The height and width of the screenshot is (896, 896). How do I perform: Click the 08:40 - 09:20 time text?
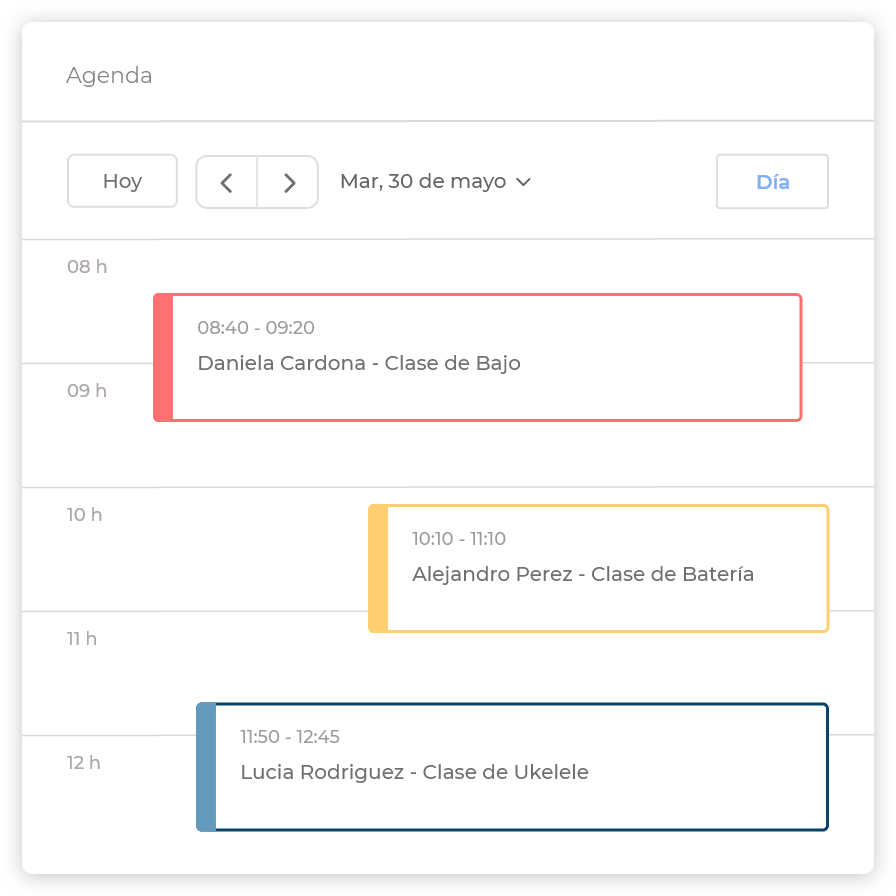[x=256, y=328]
